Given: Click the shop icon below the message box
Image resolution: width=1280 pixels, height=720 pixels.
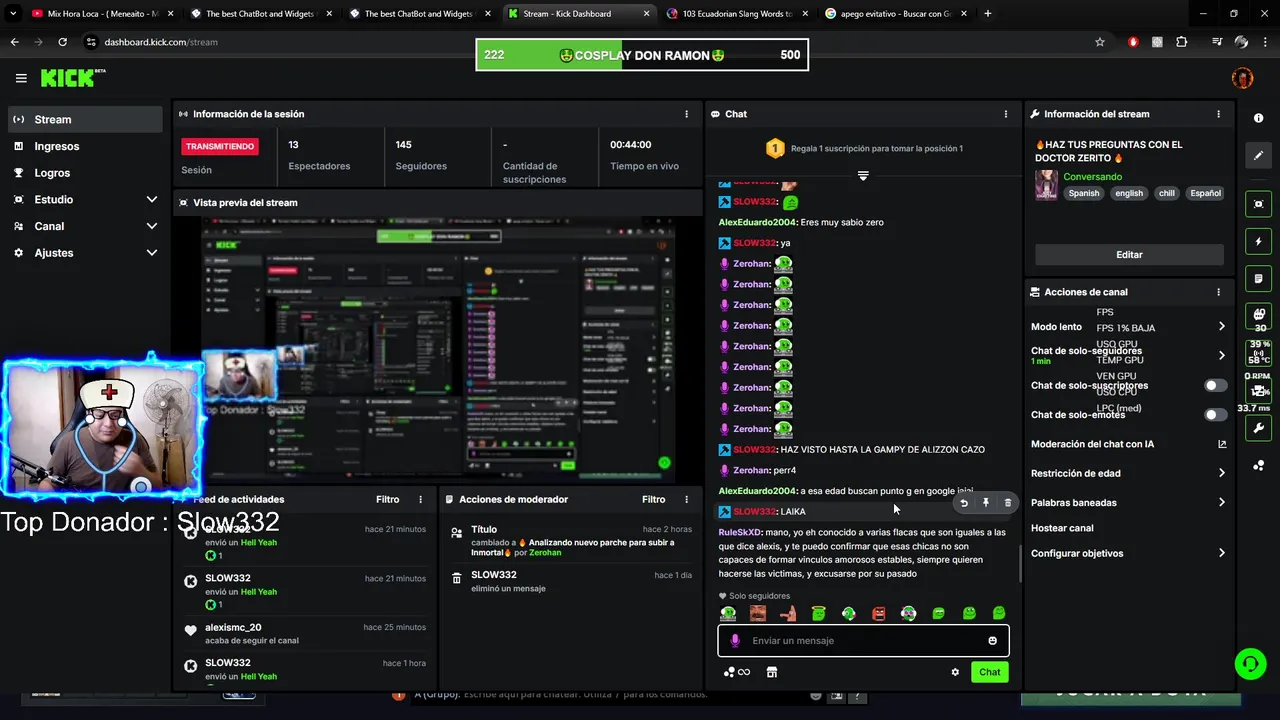Looking at the screenshot, I should pos(772,672).
